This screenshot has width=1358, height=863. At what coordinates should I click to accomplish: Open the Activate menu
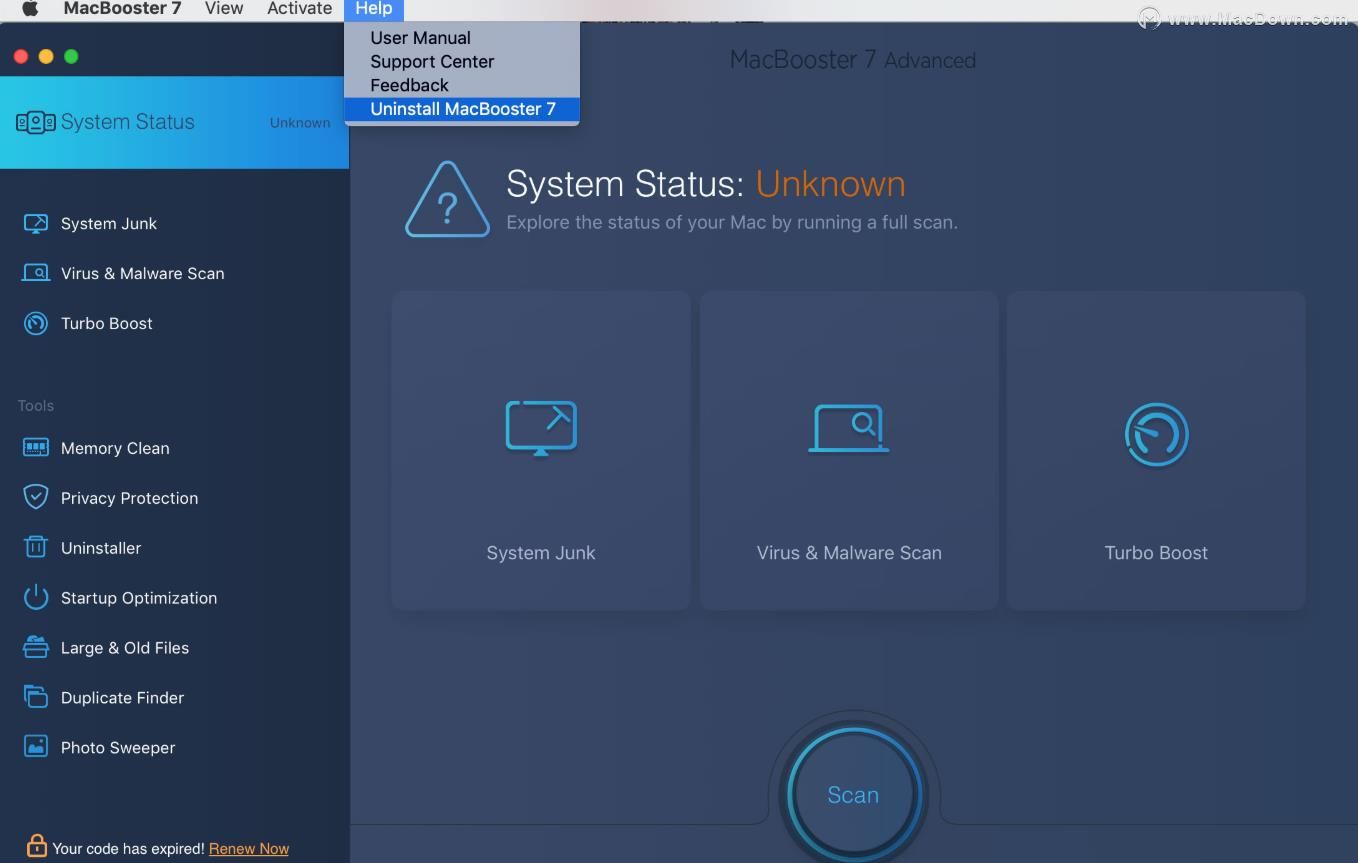pyautogui.click(x=299, y=9)
